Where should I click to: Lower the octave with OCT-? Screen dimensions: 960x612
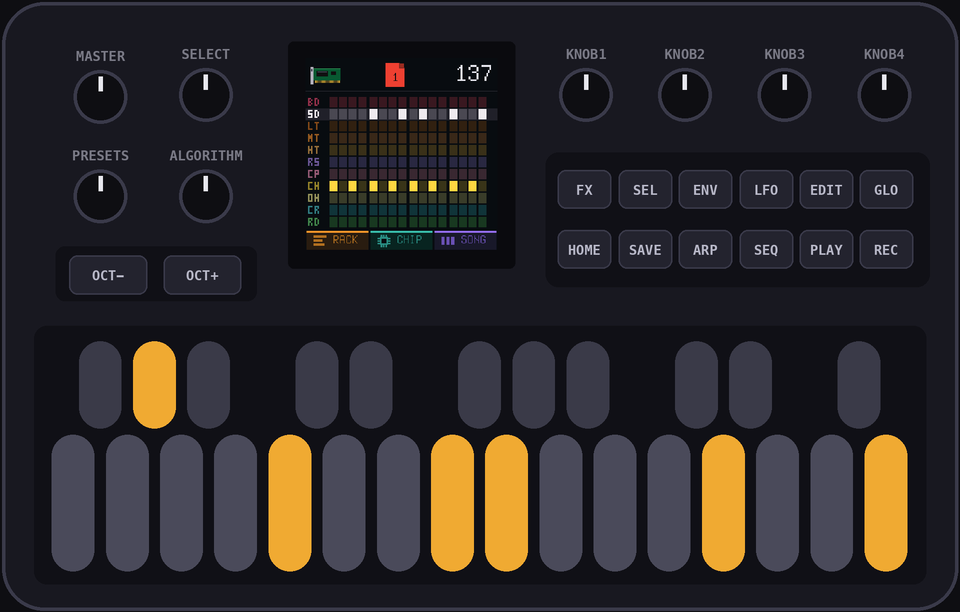tap(108, 275)
